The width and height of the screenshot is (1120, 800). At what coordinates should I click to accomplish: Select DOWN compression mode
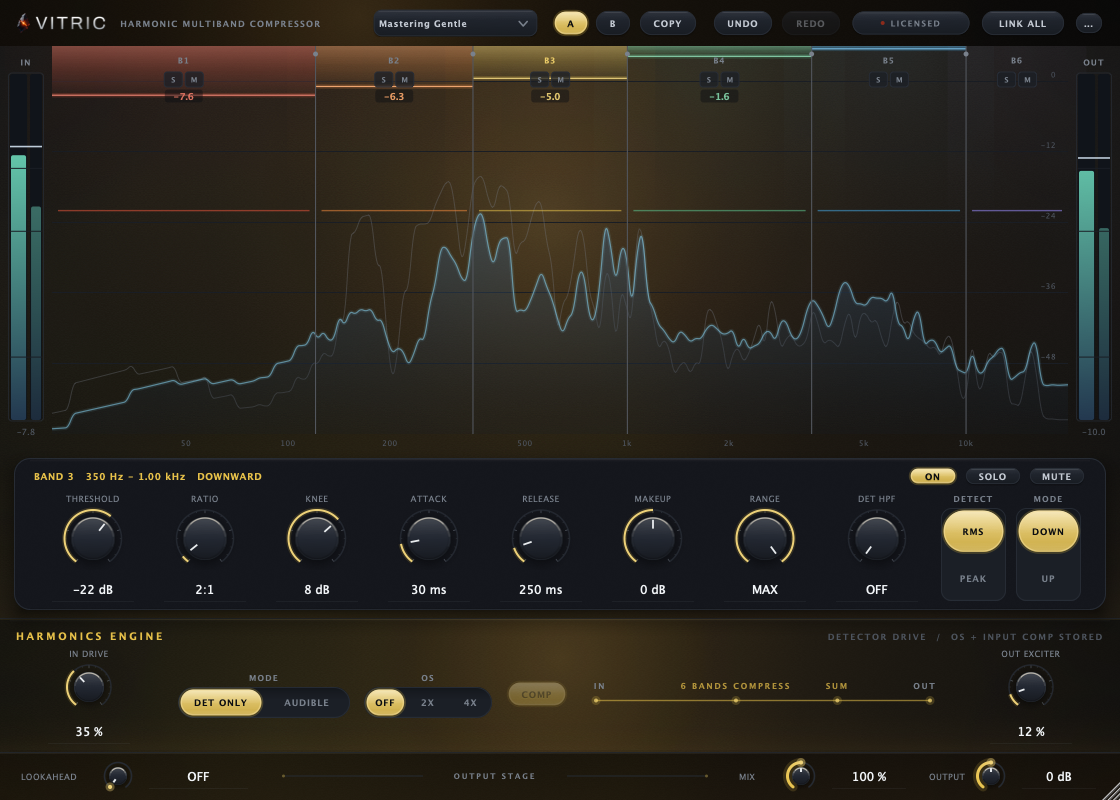(1048, 532)
